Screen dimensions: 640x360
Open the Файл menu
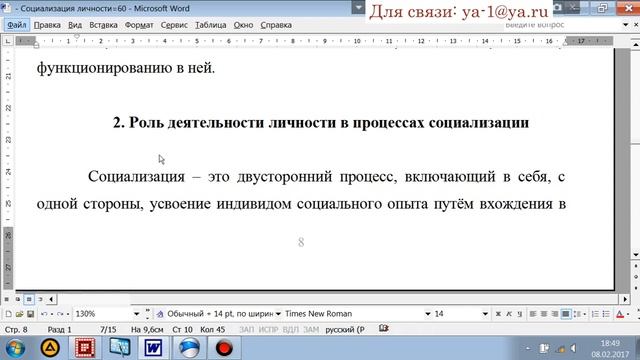[x=17, y=25]
